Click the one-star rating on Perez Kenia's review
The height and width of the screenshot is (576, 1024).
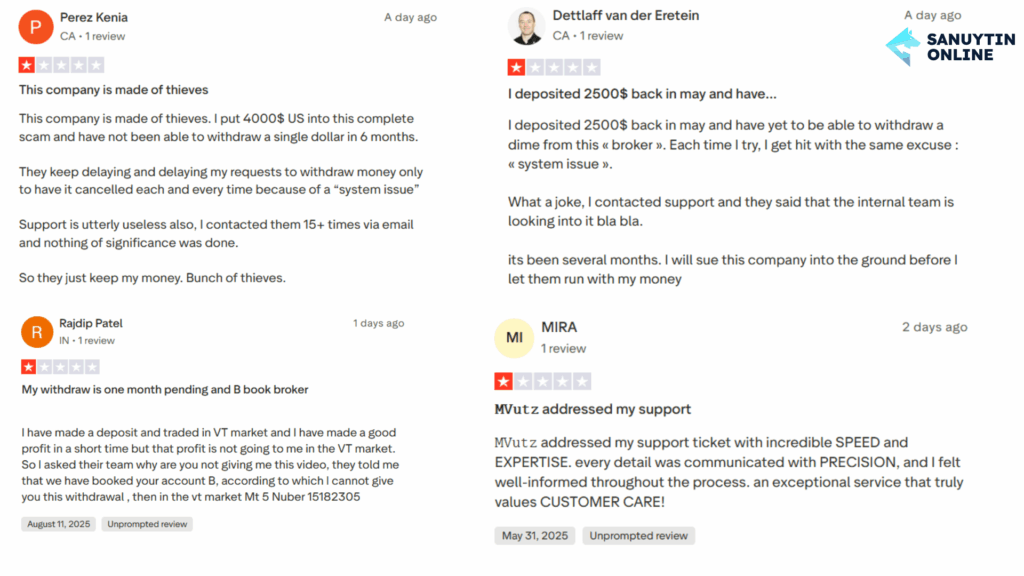tap(61, 65)
